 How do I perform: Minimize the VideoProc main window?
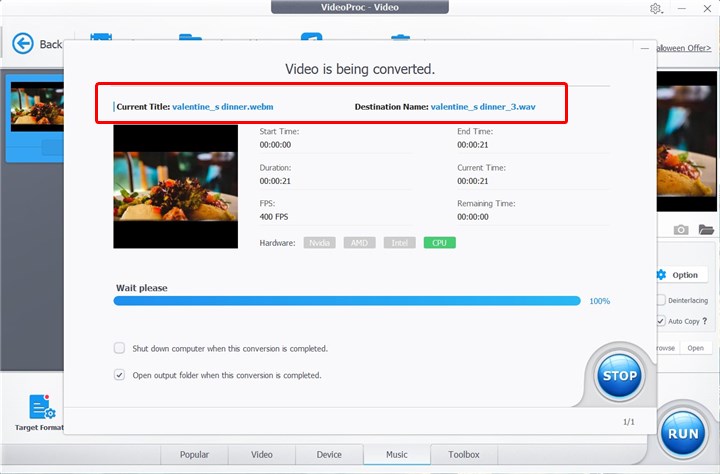pos(682,8)
